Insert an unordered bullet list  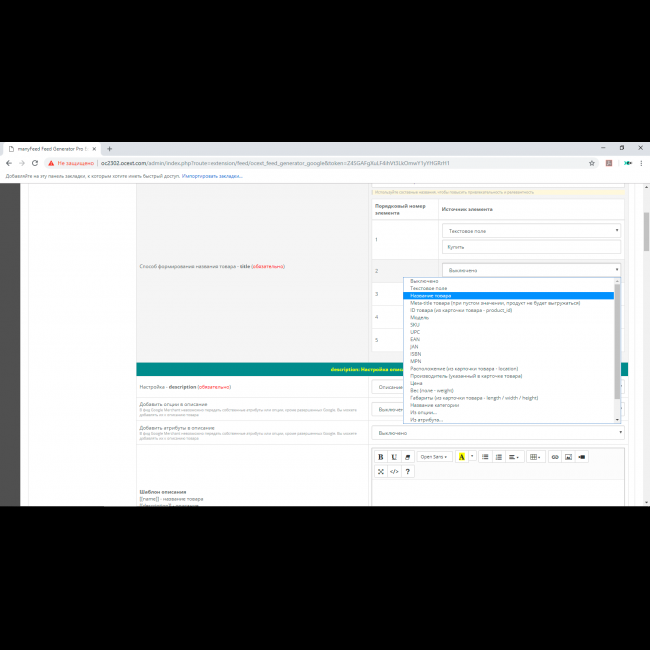485,457
